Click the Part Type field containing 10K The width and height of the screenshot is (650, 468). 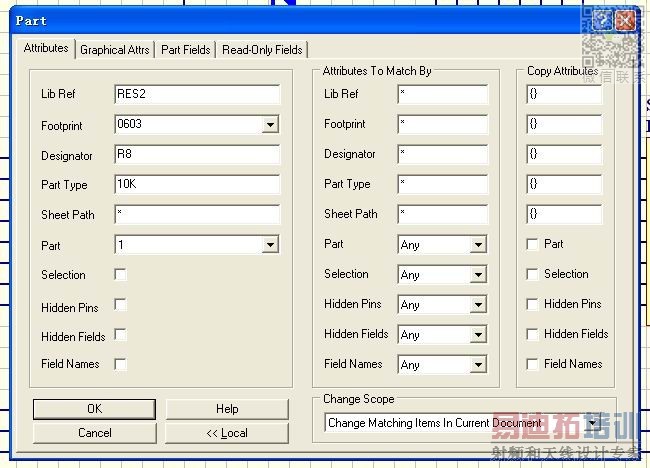(x=197, y=184)
